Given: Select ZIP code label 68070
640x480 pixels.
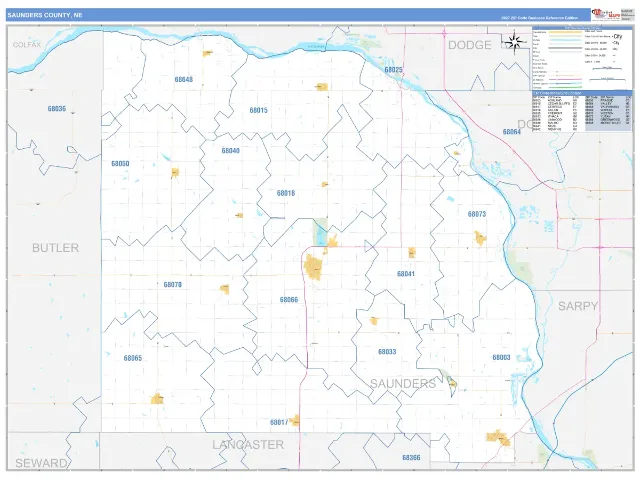Looking at the screenshot, I should point(173,284).
